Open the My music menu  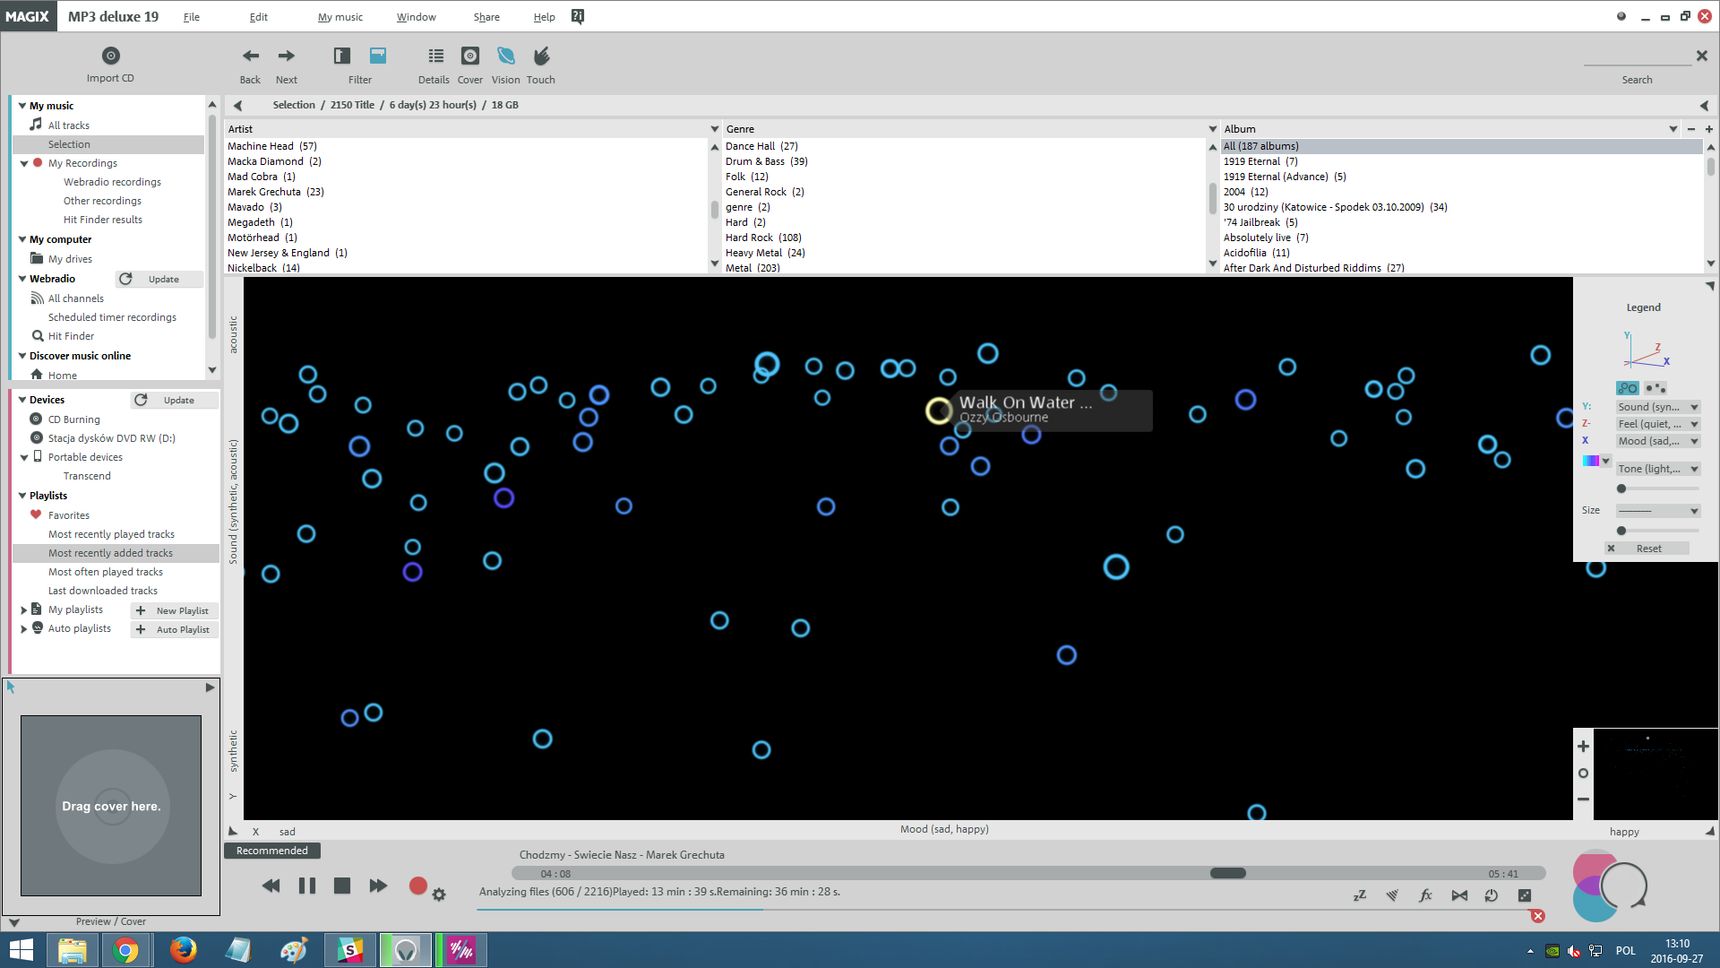click(x=340, y=17)
